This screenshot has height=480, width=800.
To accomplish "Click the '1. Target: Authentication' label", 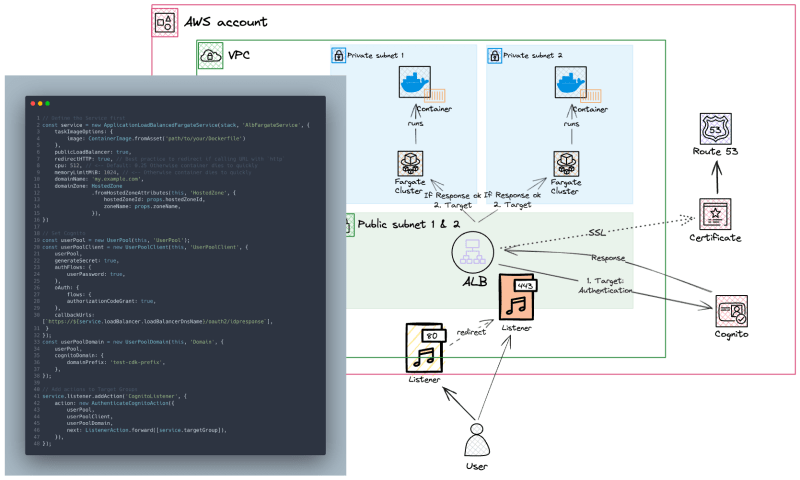I will (605, 286).
